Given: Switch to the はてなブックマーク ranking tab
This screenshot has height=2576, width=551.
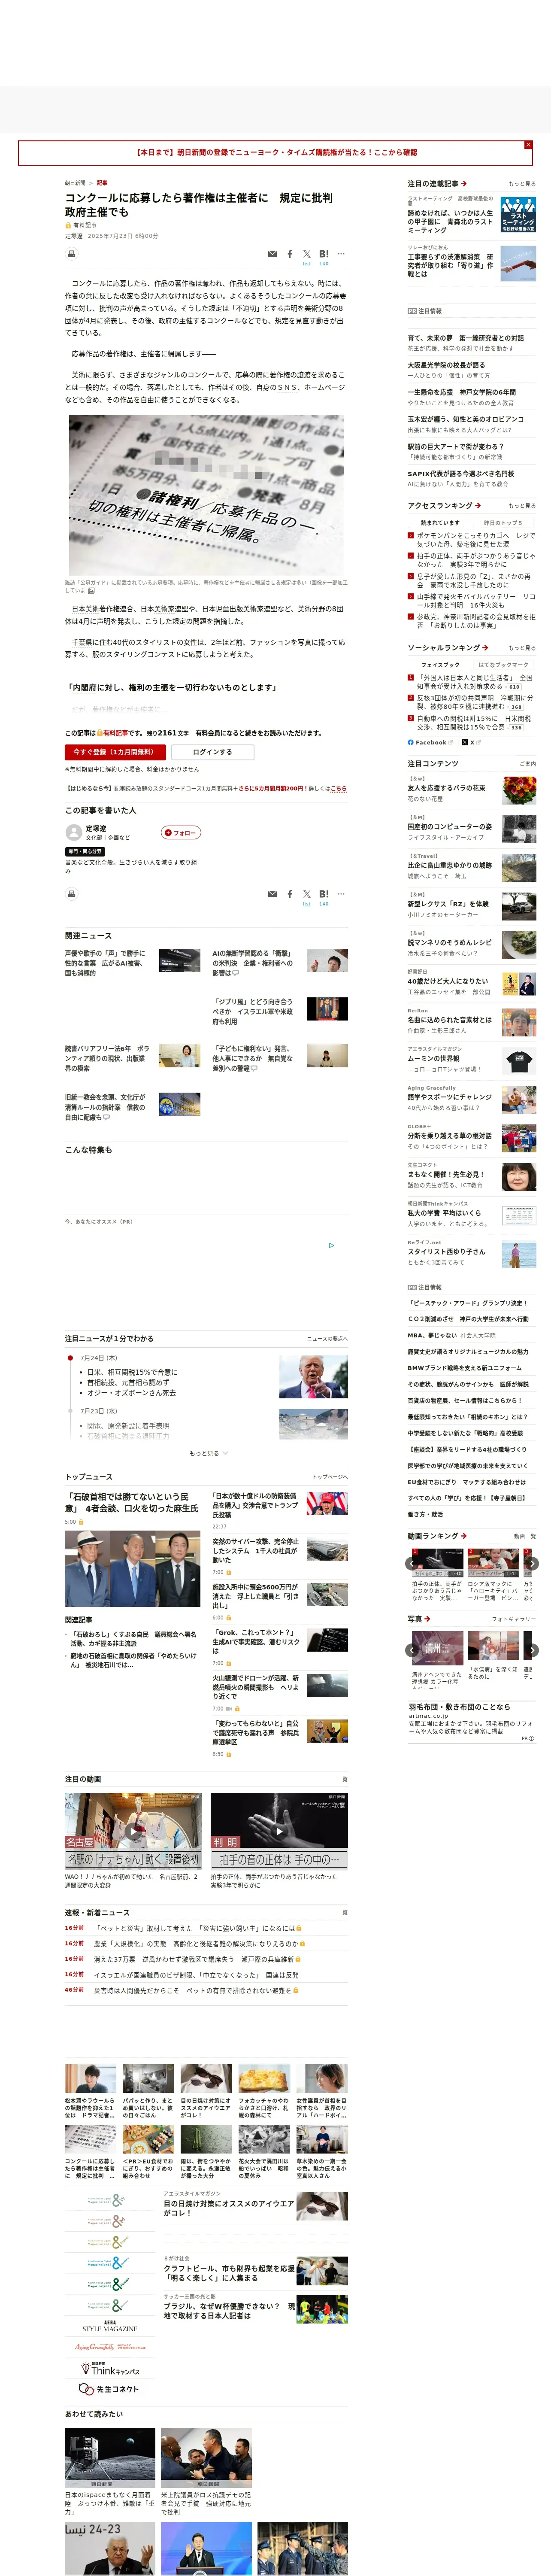Looking at the screenshot, I should click(503, 664).
